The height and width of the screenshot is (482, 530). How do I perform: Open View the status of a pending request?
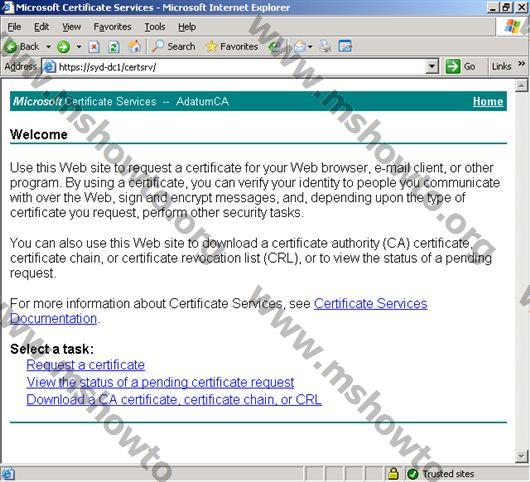coord(160,382)
